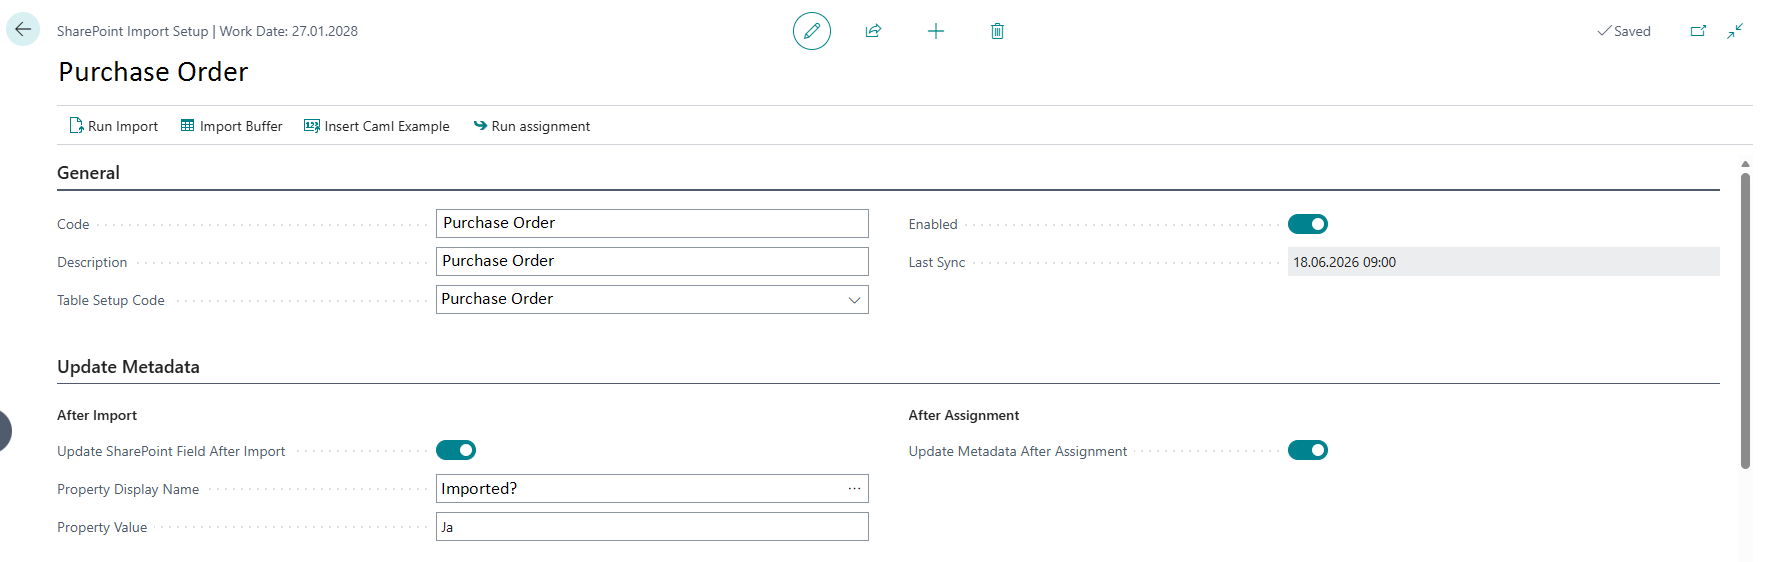
Task: Expand the Table Setup Code dropdown
Action: (854, 300)
